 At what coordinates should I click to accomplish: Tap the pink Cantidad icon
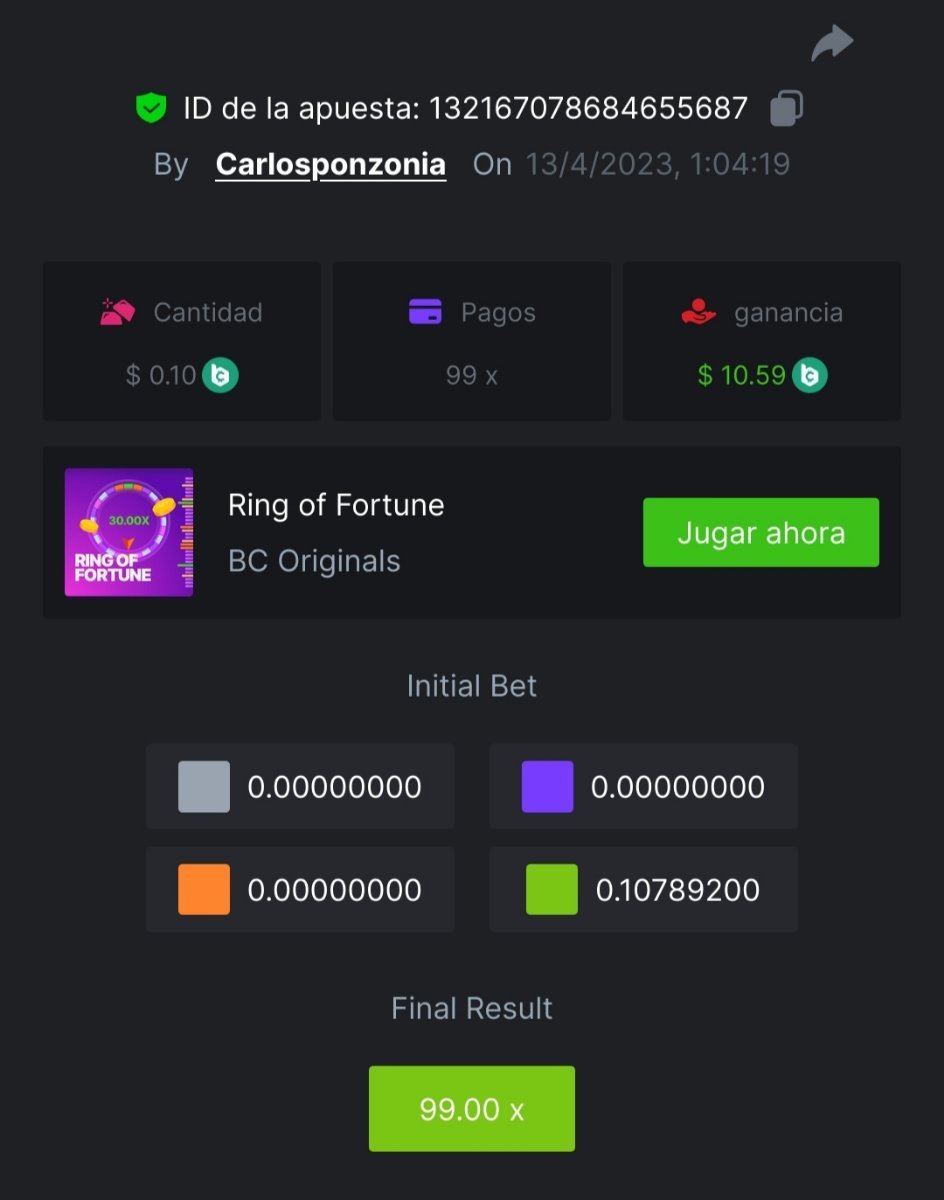118,312
